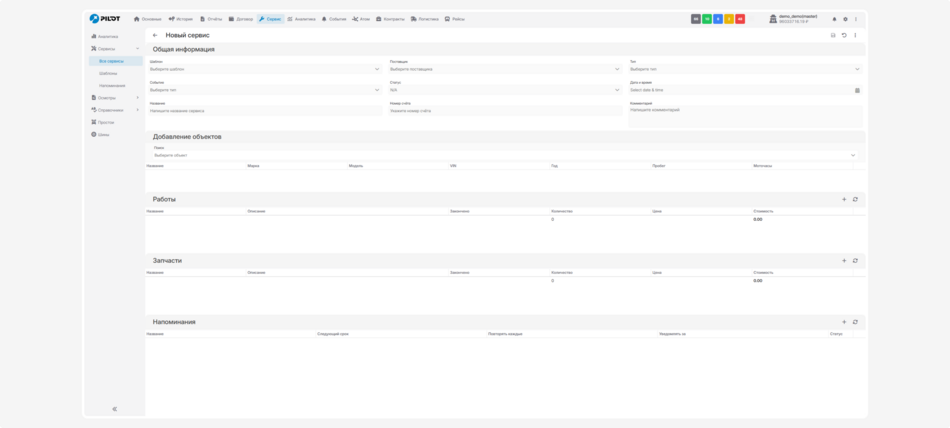The width and height of the screenshot is (950, 428).
Task: Open the settings gear in the top bar
Action: (845, 19)
